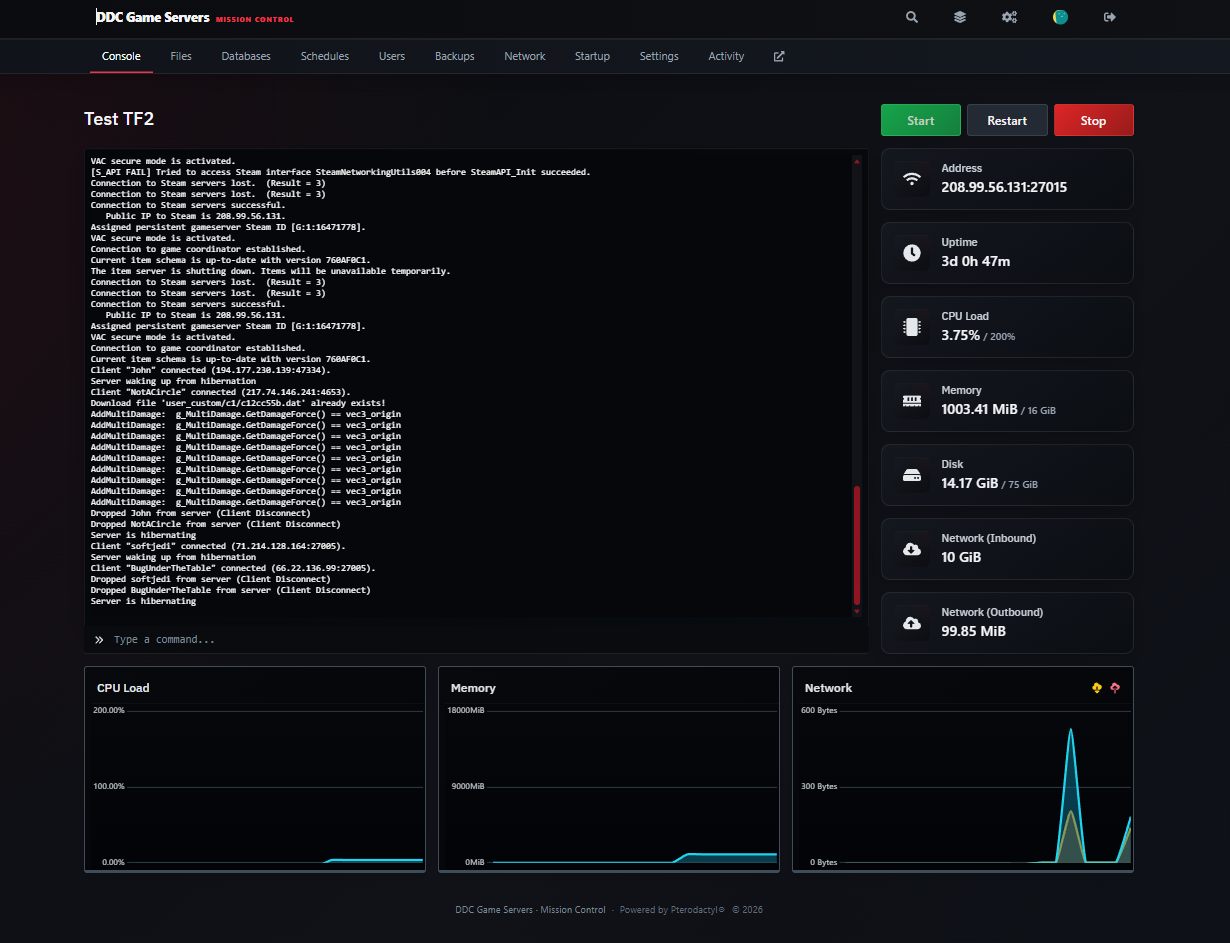
Task: Start the server with green button
Action: coord(921,120)
